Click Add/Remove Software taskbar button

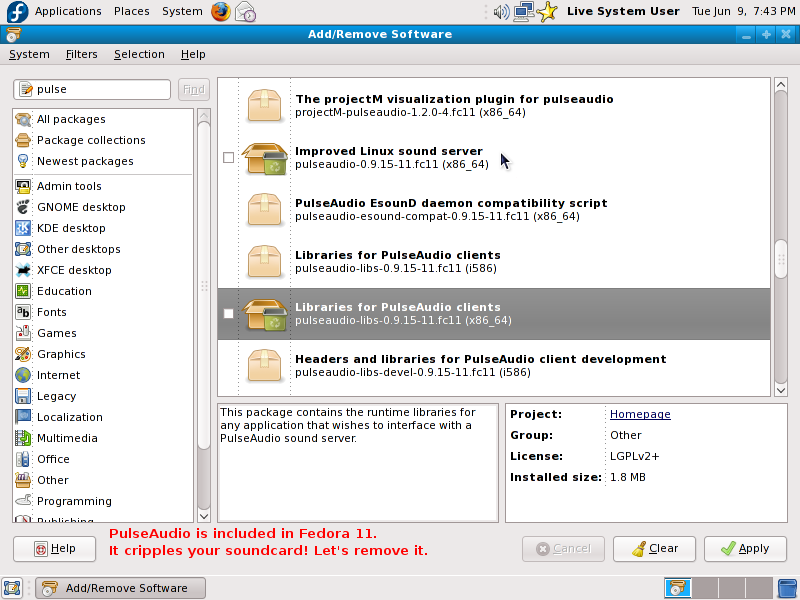(120, 588)
